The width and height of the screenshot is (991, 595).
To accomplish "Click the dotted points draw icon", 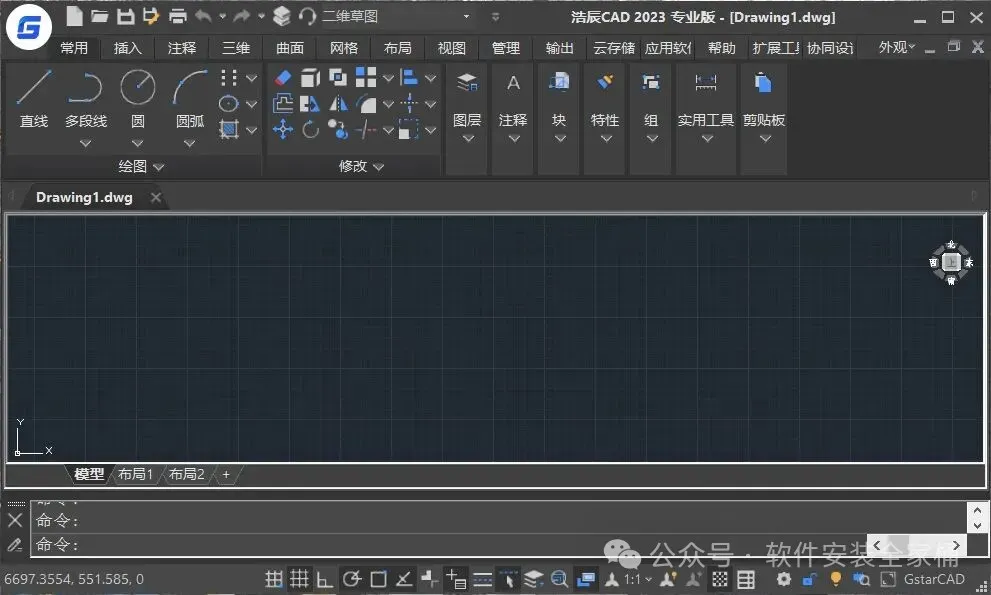I will click(x=229, y=78).
